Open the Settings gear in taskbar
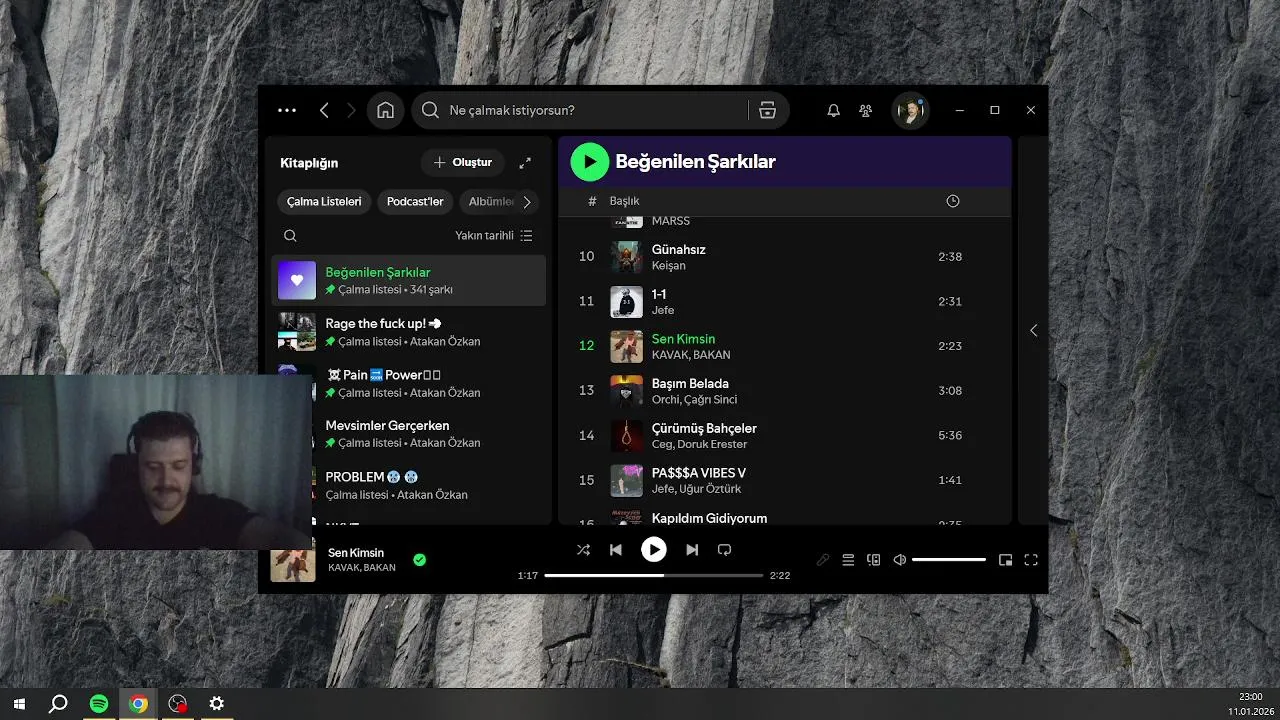The width and height of the screenshot is (1280, 720). click(x=217, y=704)
